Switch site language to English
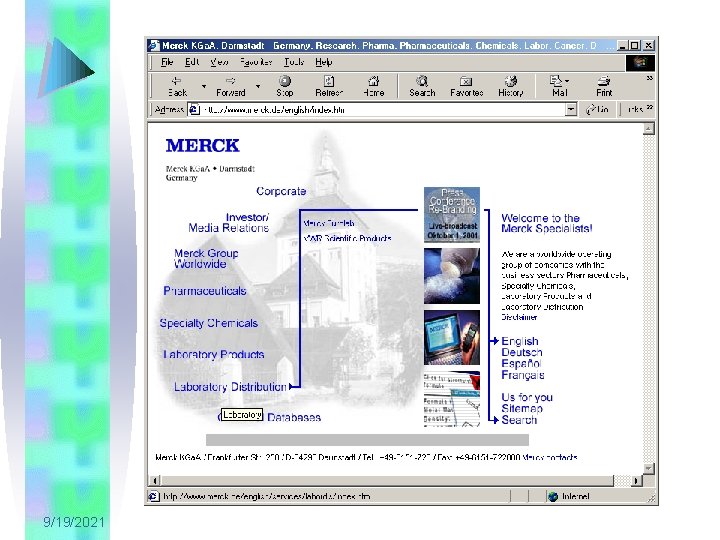This screenshot has width=720, height=540. tap(520, 341)
